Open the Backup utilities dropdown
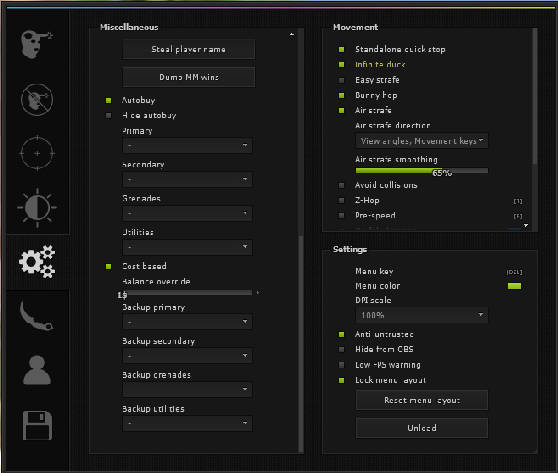 coord(188,424)
